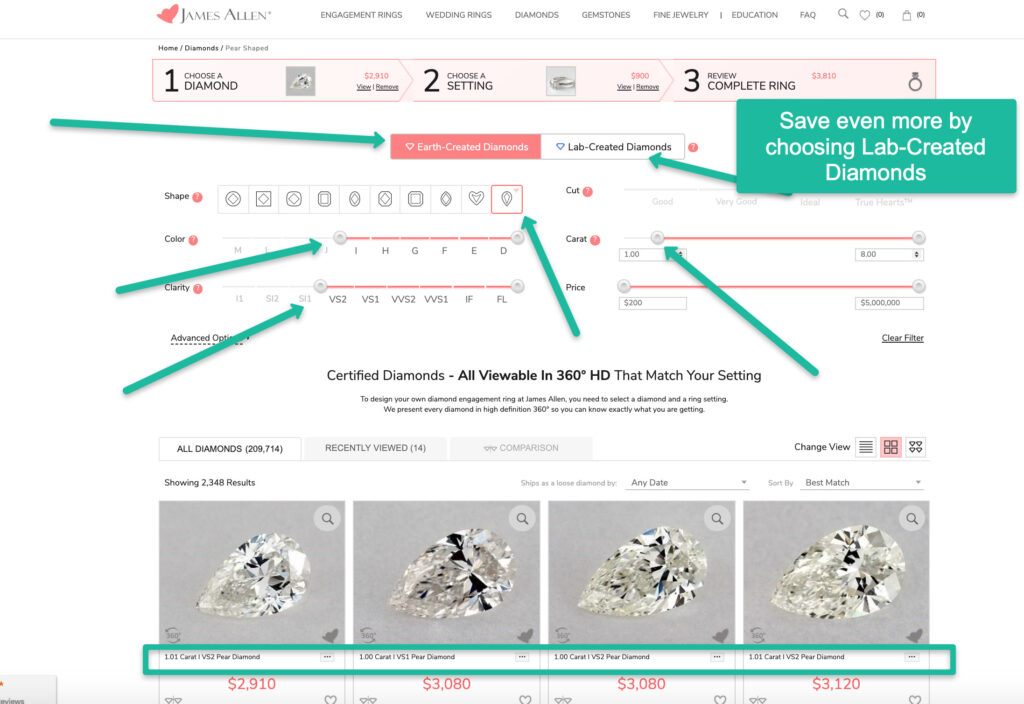Switch to Lab-Created Diamonds
Viewport: 1024px width, 704px height.
point(613,147)
